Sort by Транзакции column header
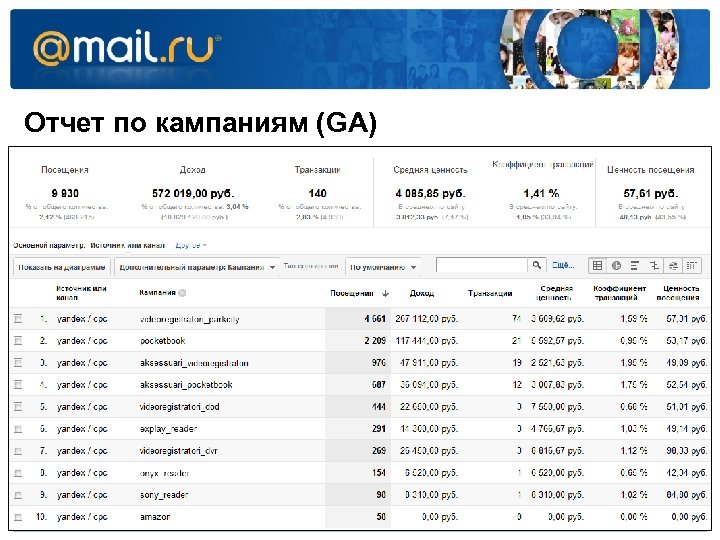The image size is (720, 540). coord(490,293)
